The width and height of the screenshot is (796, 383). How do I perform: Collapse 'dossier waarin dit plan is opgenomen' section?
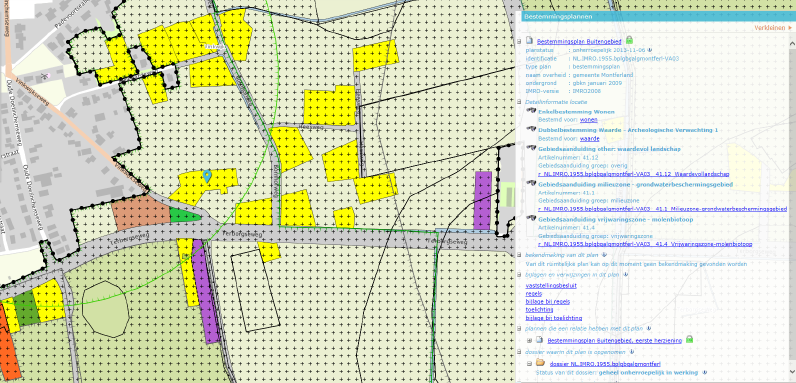click(x=519, y=352)
